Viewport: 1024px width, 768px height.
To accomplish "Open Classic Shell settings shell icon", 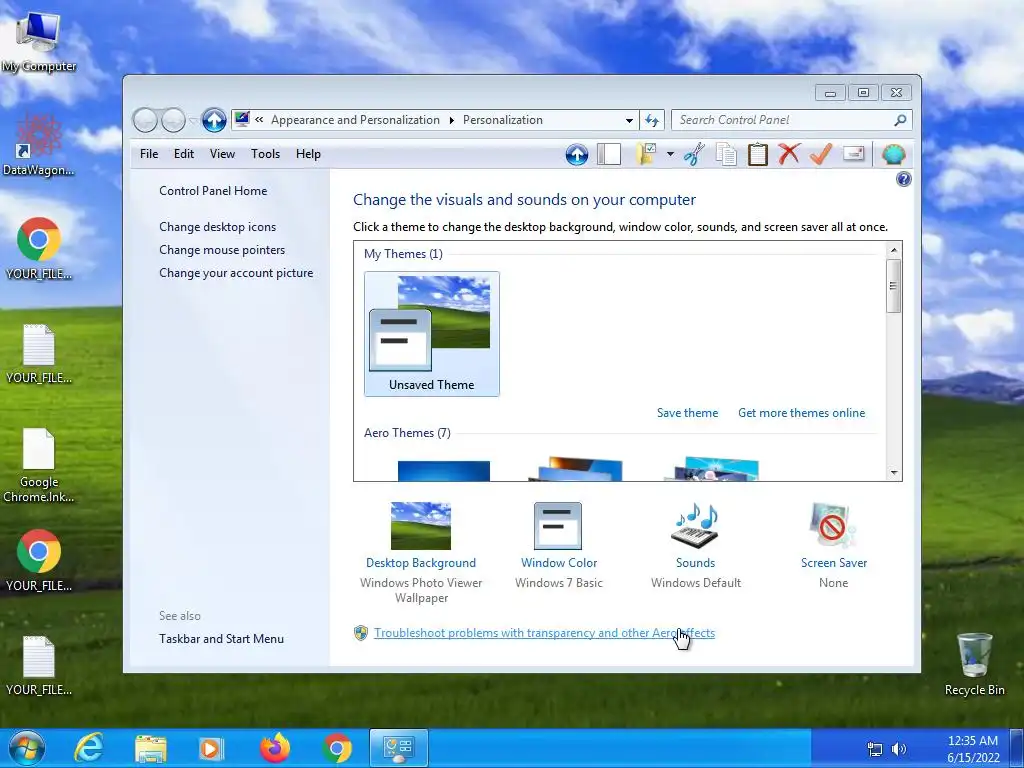I will 893,155.
